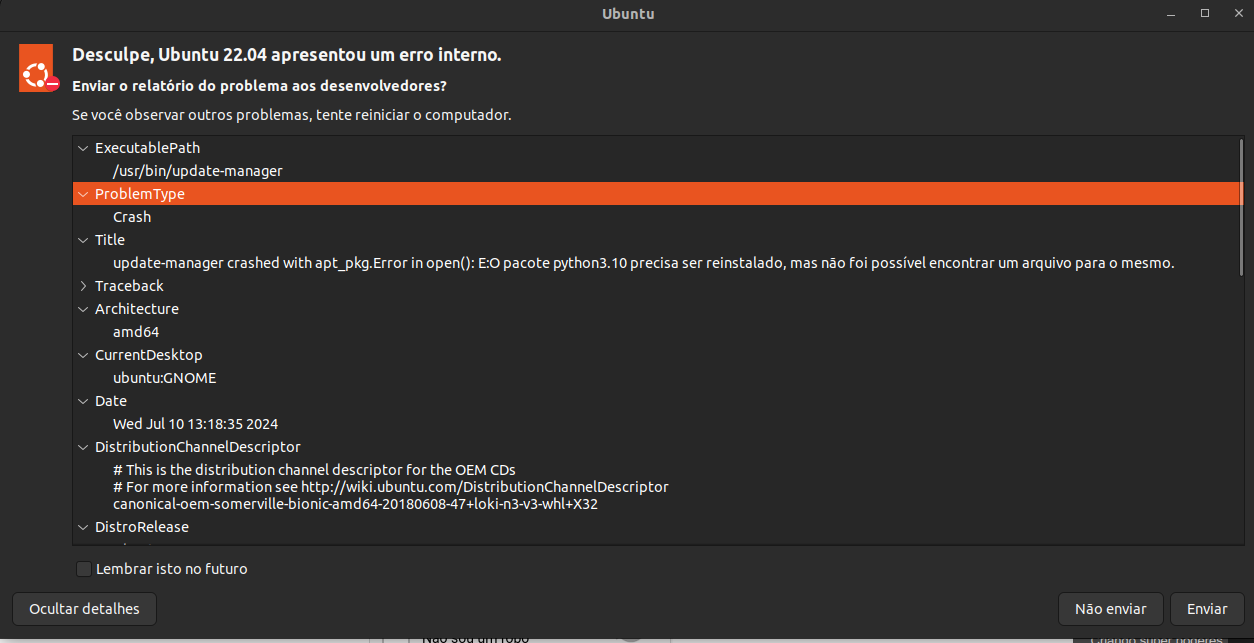This screenshot has height=643, width=1254.
Task: Click the 'Enviar' button
Action: coord(1207,608)
